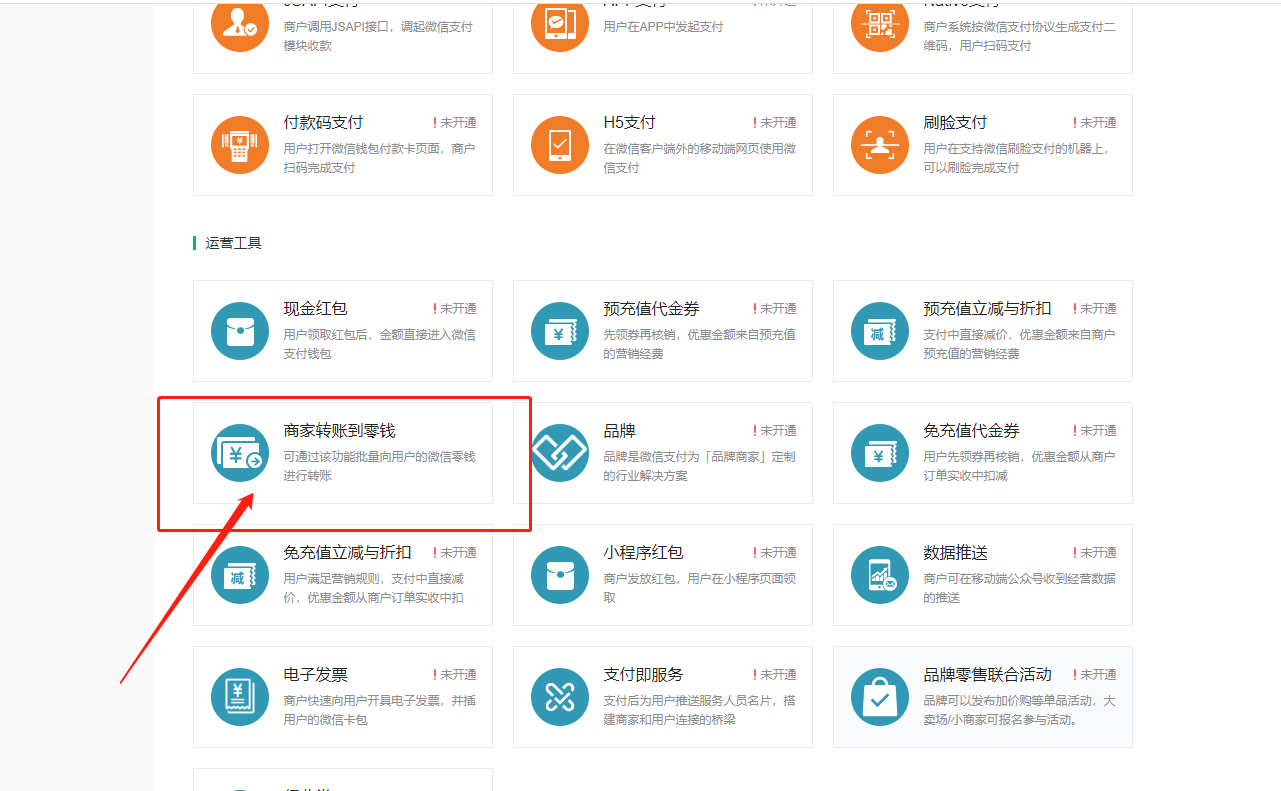Open the 品牌零售联合活动 product title
The image size is (1281, 791).
[x=987, y=675]
